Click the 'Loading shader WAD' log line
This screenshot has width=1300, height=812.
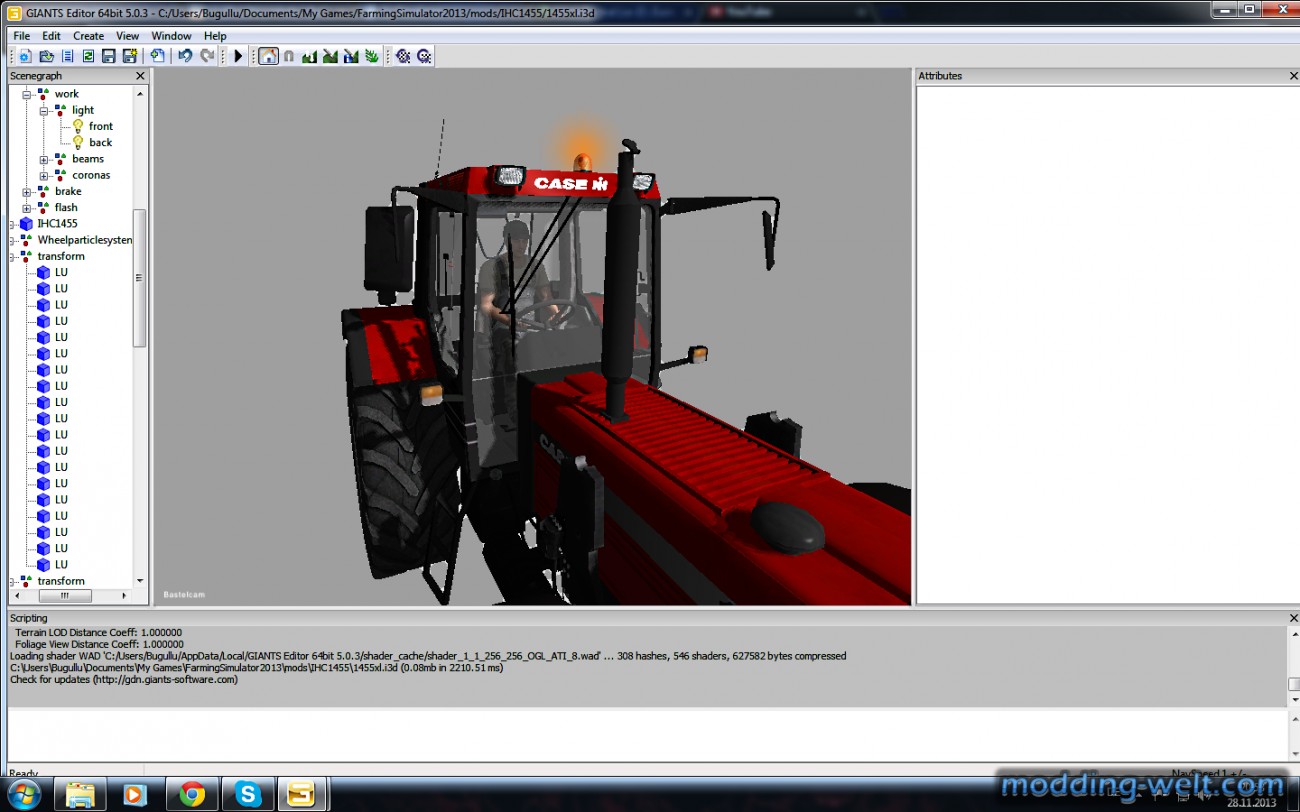pos(428,656)
